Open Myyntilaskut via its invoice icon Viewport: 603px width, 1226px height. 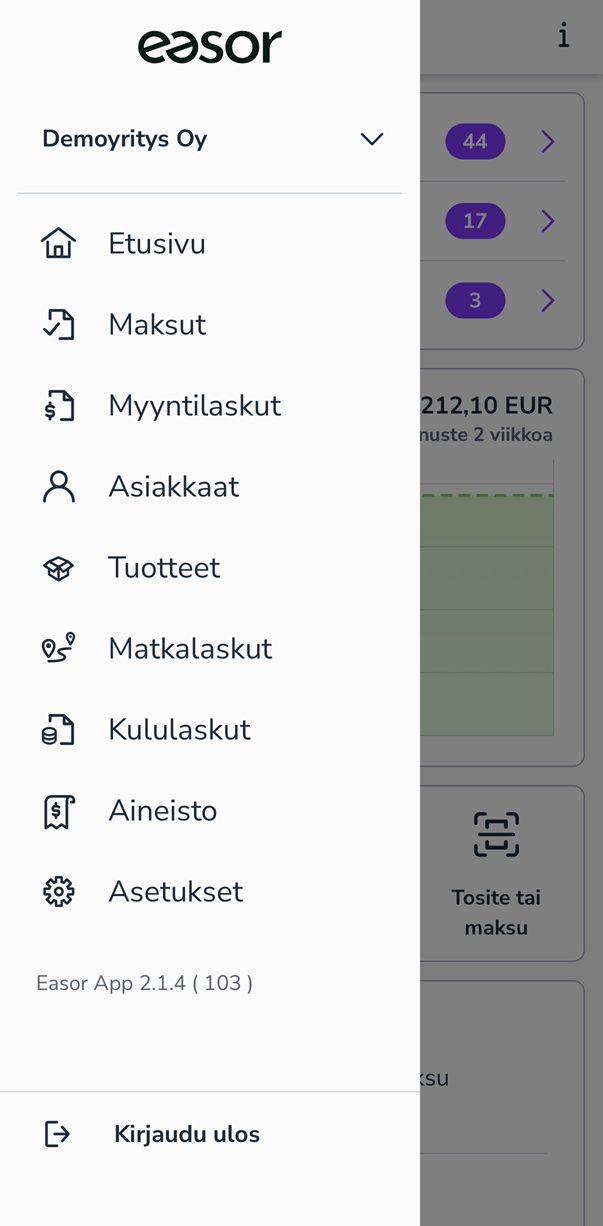pos(59,405)
